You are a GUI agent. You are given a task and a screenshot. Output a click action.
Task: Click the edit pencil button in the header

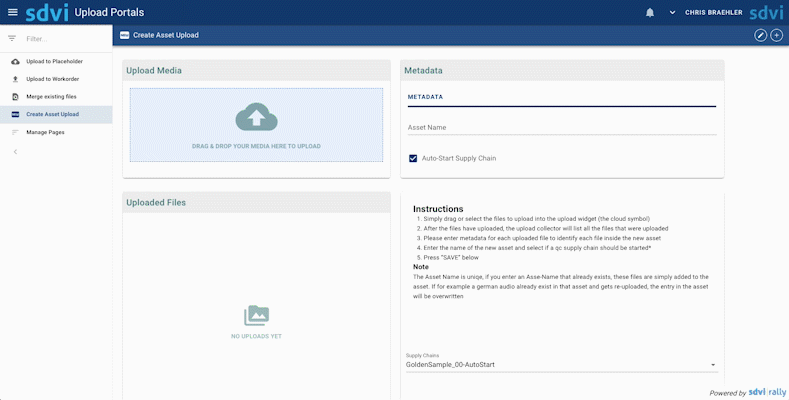tap(760, 35)
